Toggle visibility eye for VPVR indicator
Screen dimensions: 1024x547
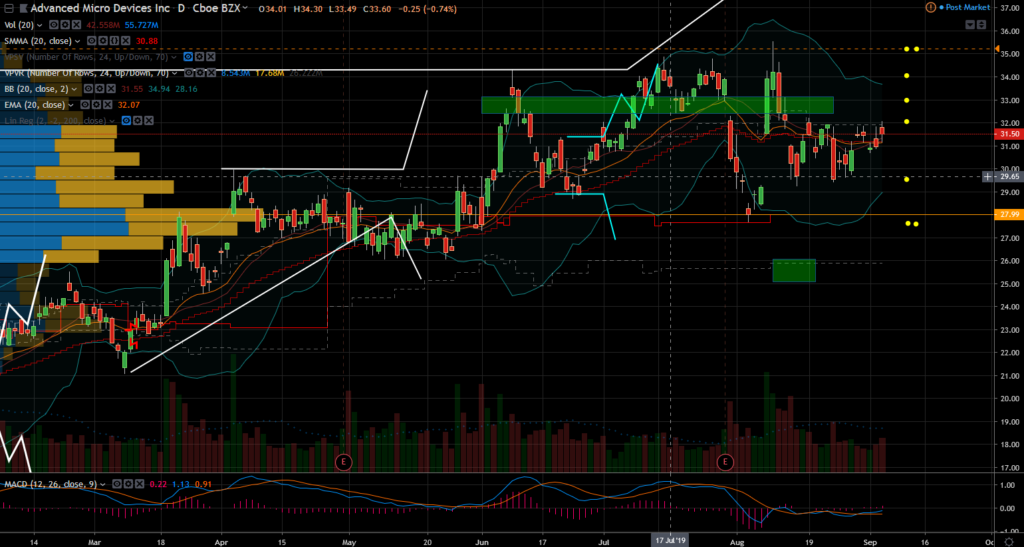coord(189,72)
